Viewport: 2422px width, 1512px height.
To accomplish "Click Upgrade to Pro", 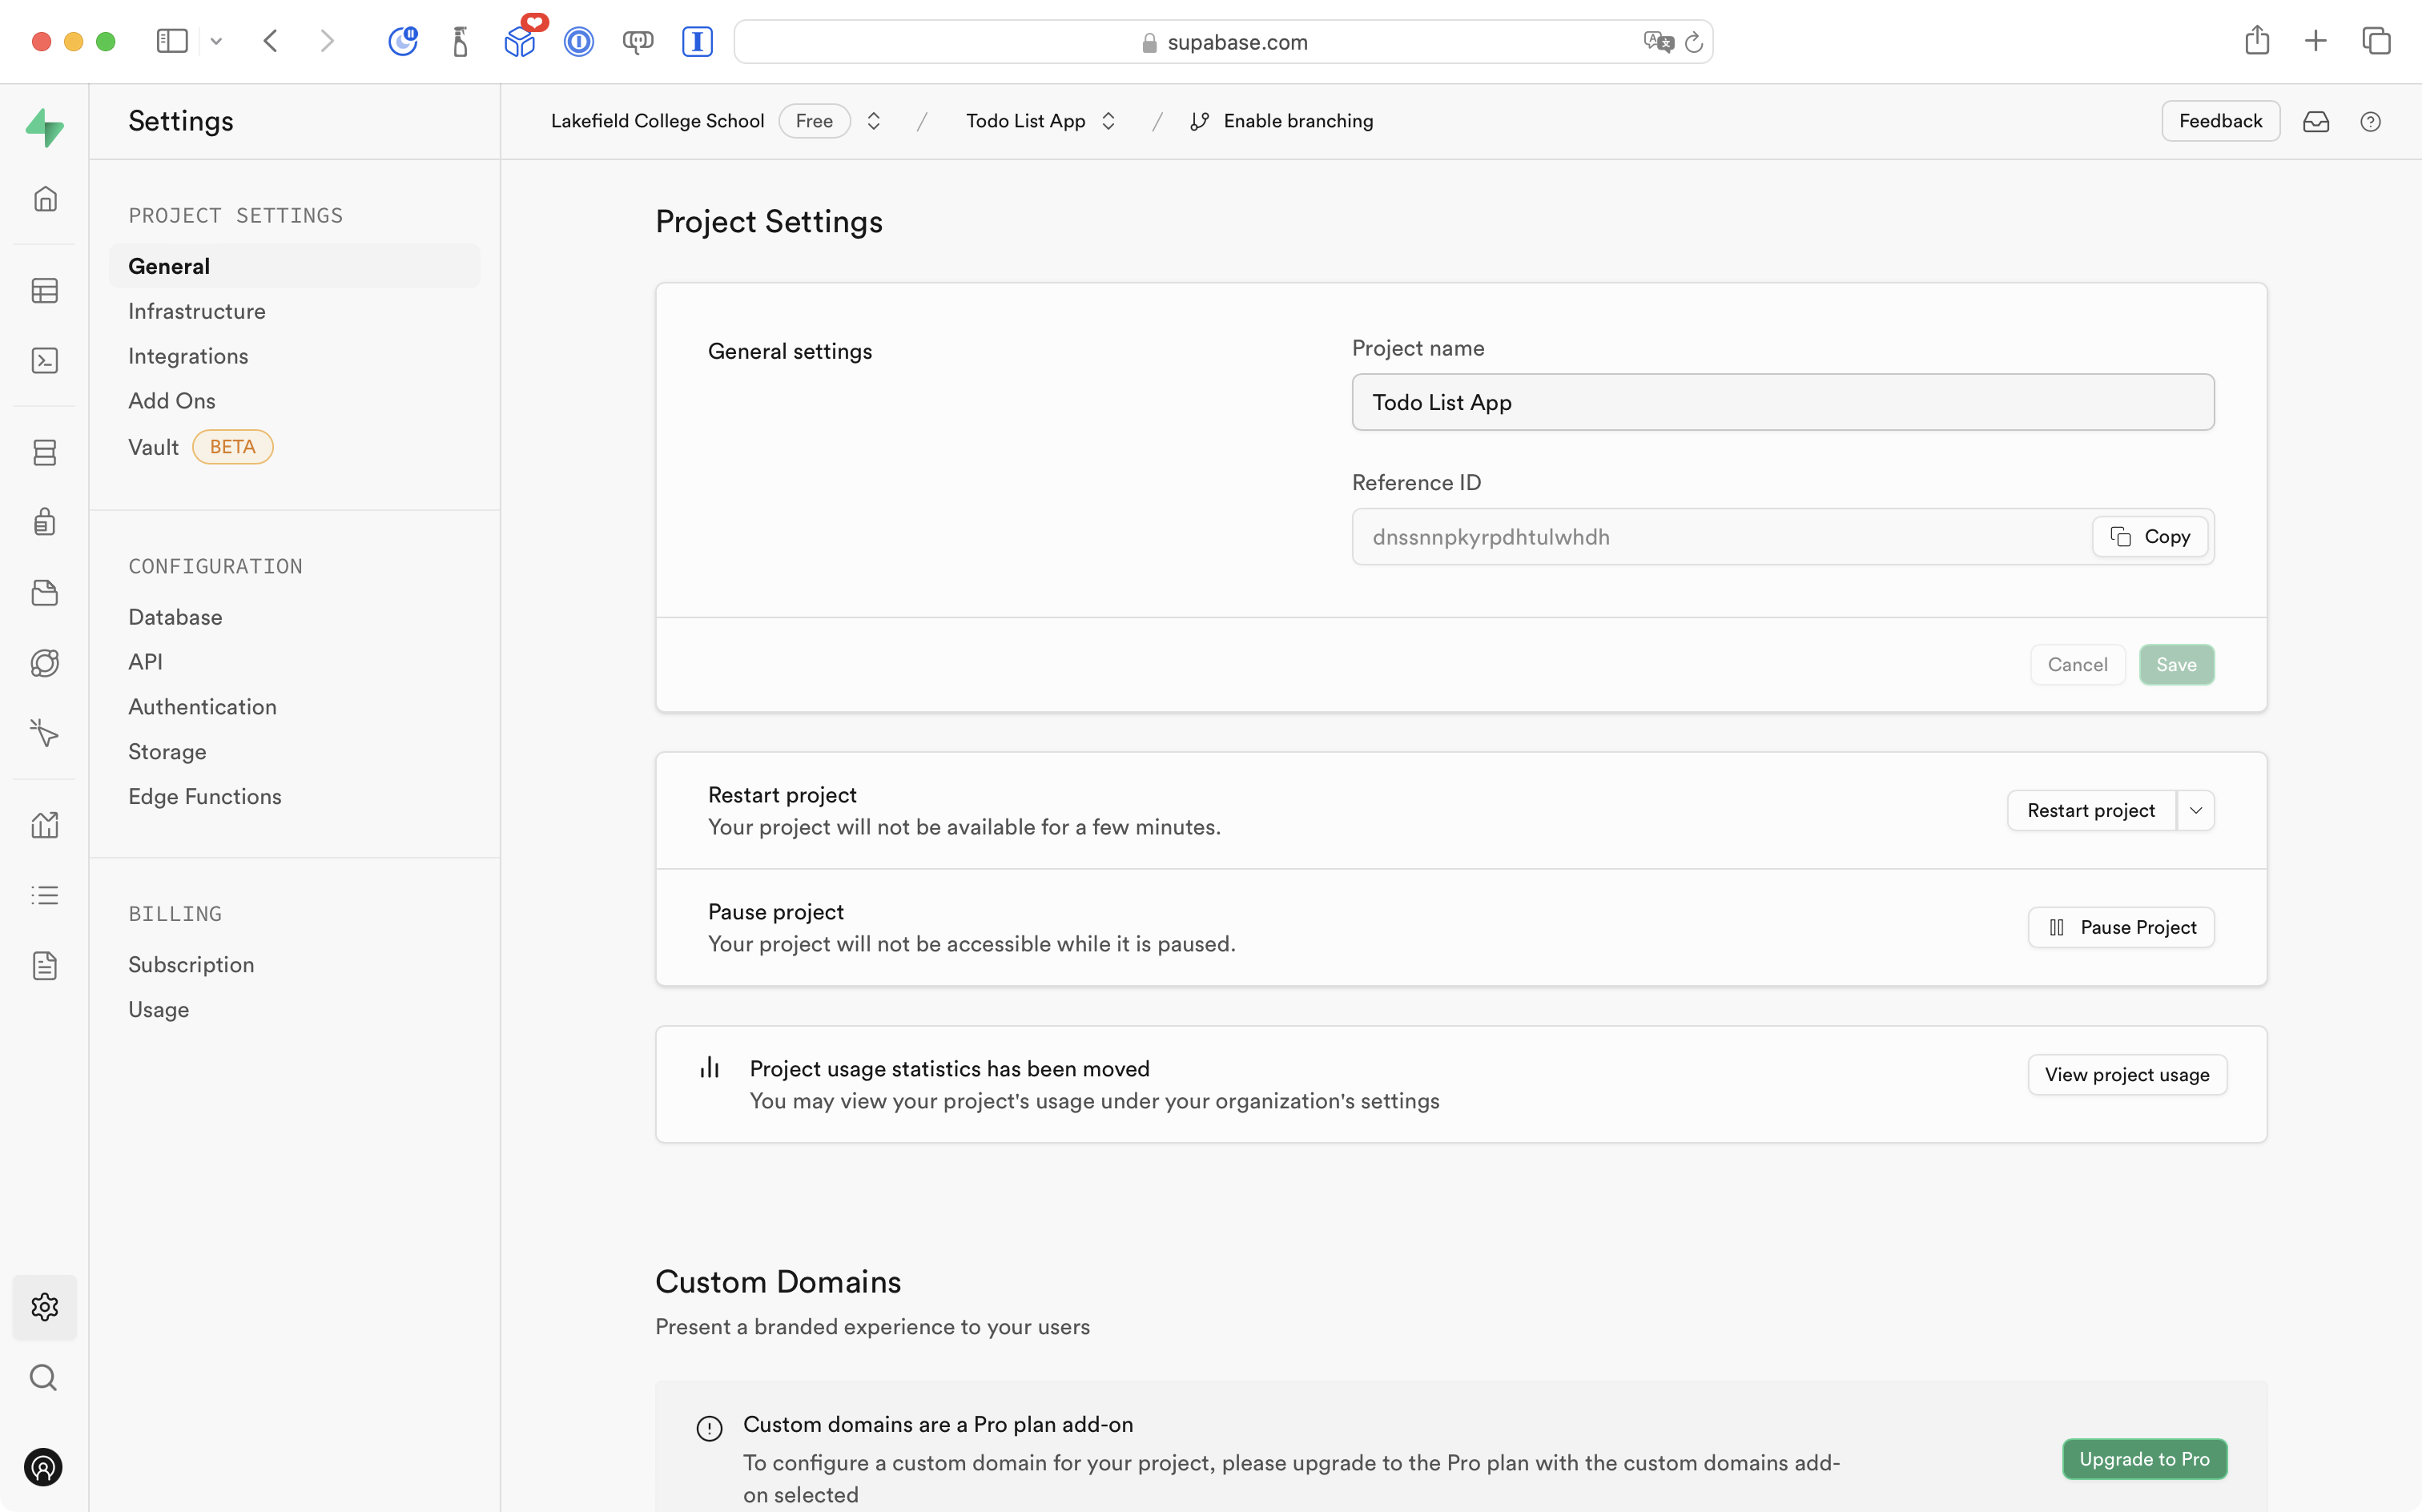I will 2144,1458.
